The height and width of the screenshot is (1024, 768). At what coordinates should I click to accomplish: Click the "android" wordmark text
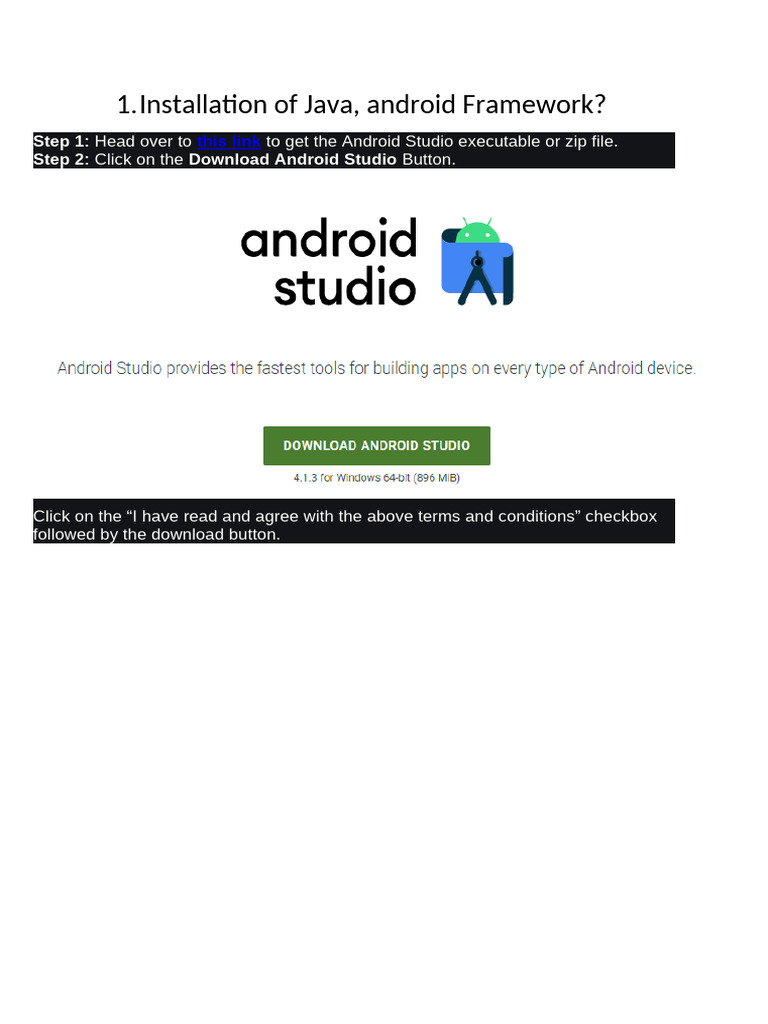coord(328,239)
